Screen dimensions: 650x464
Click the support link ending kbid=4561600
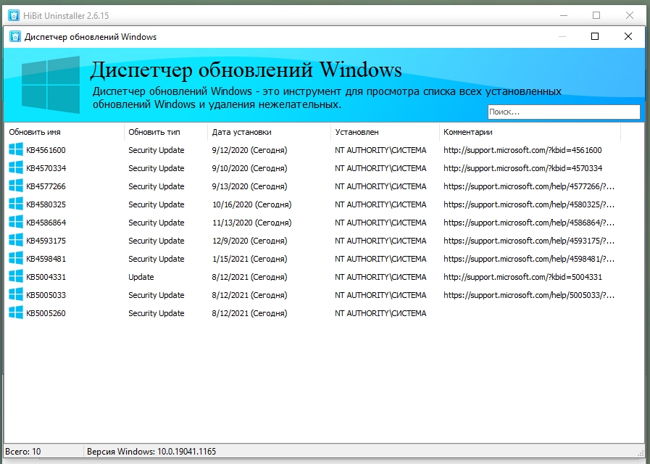point(522,150)
